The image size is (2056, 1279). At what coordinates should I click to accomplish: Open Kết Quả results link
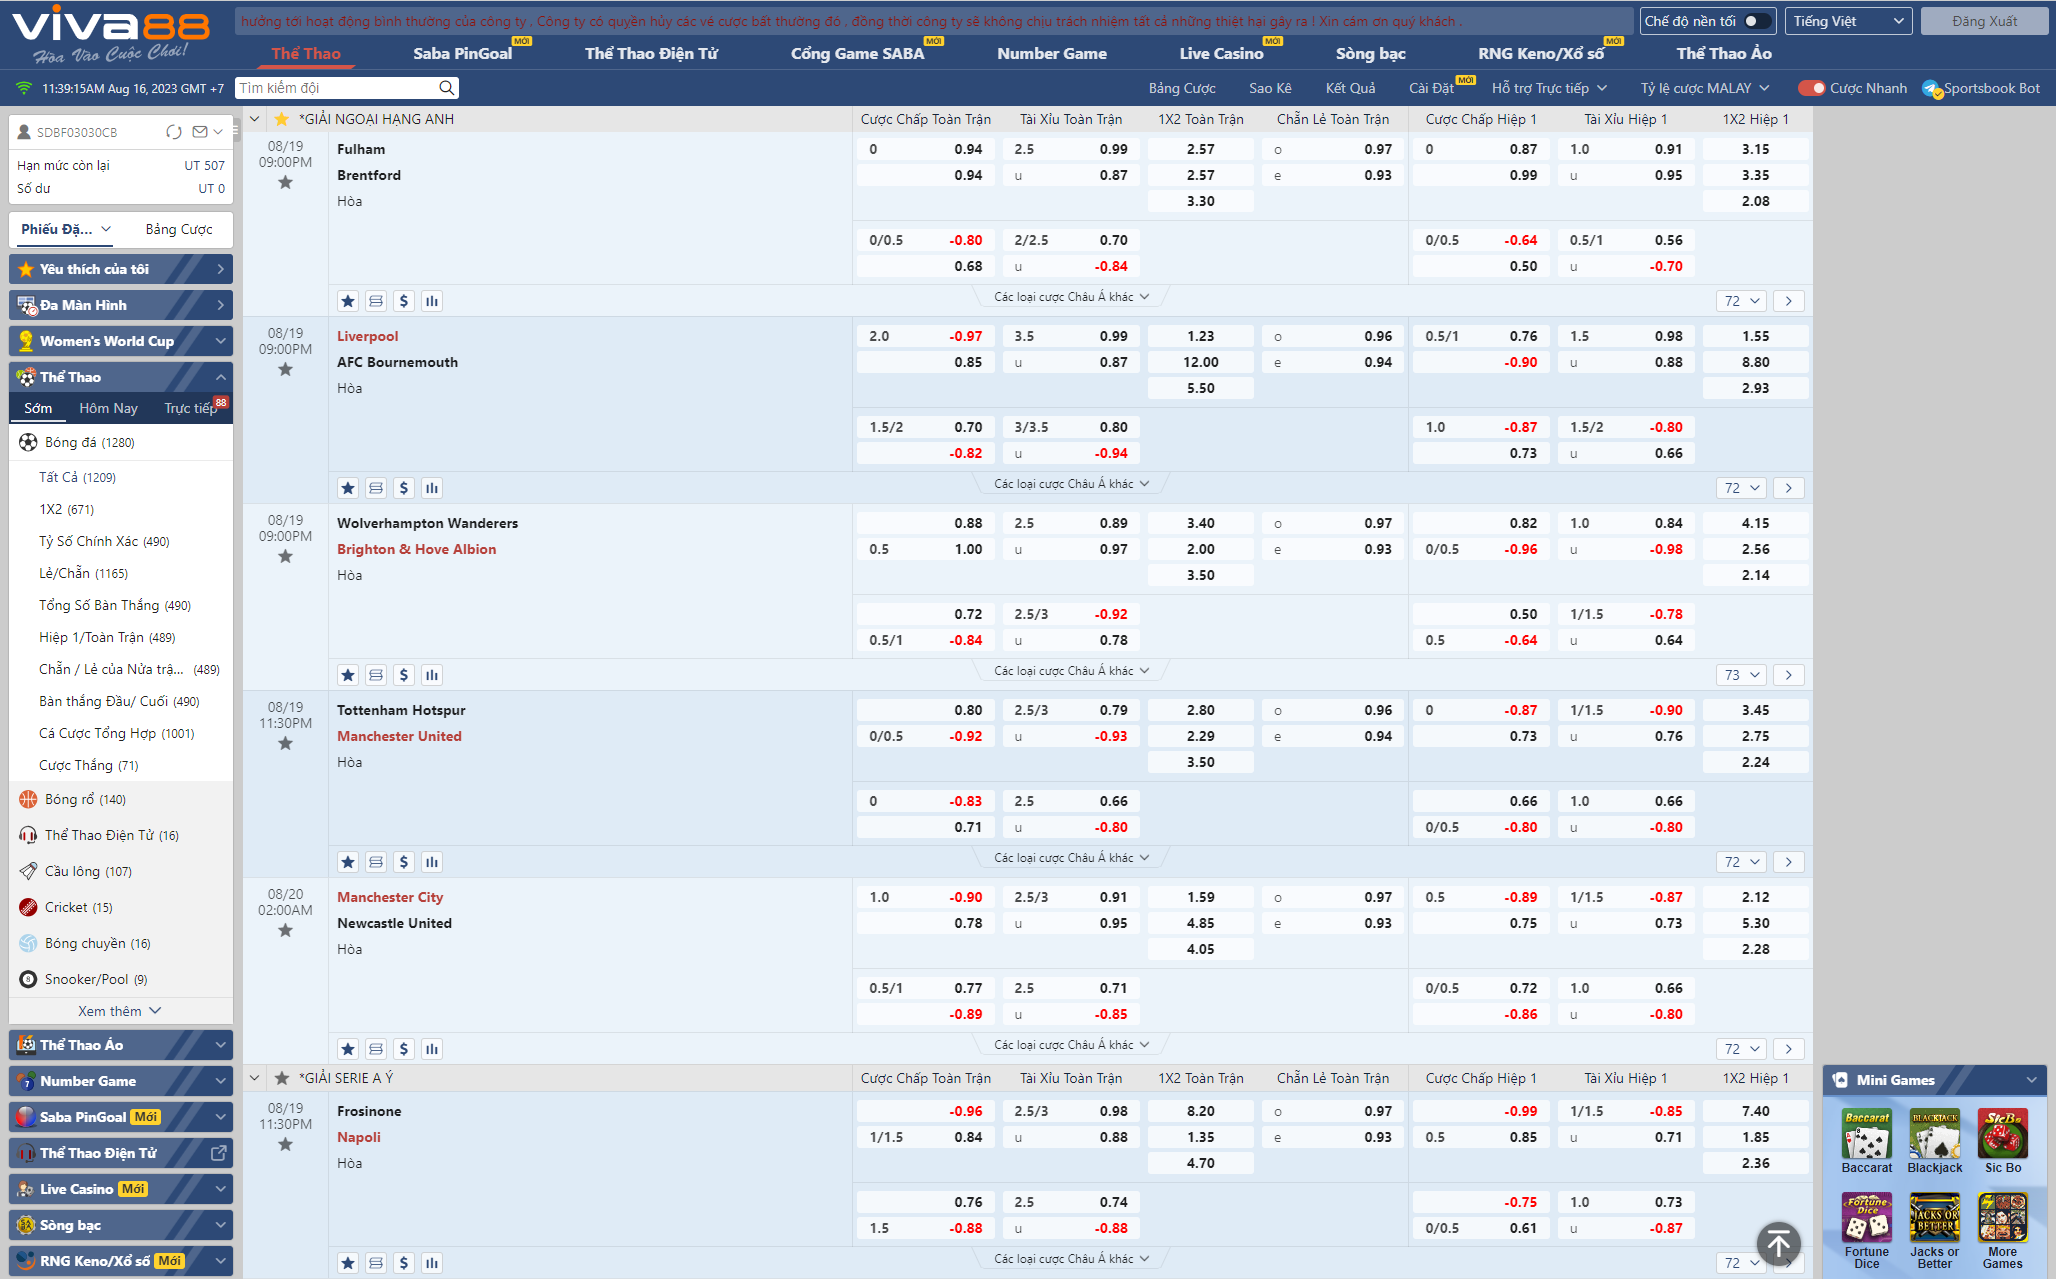pos(1350,88)
